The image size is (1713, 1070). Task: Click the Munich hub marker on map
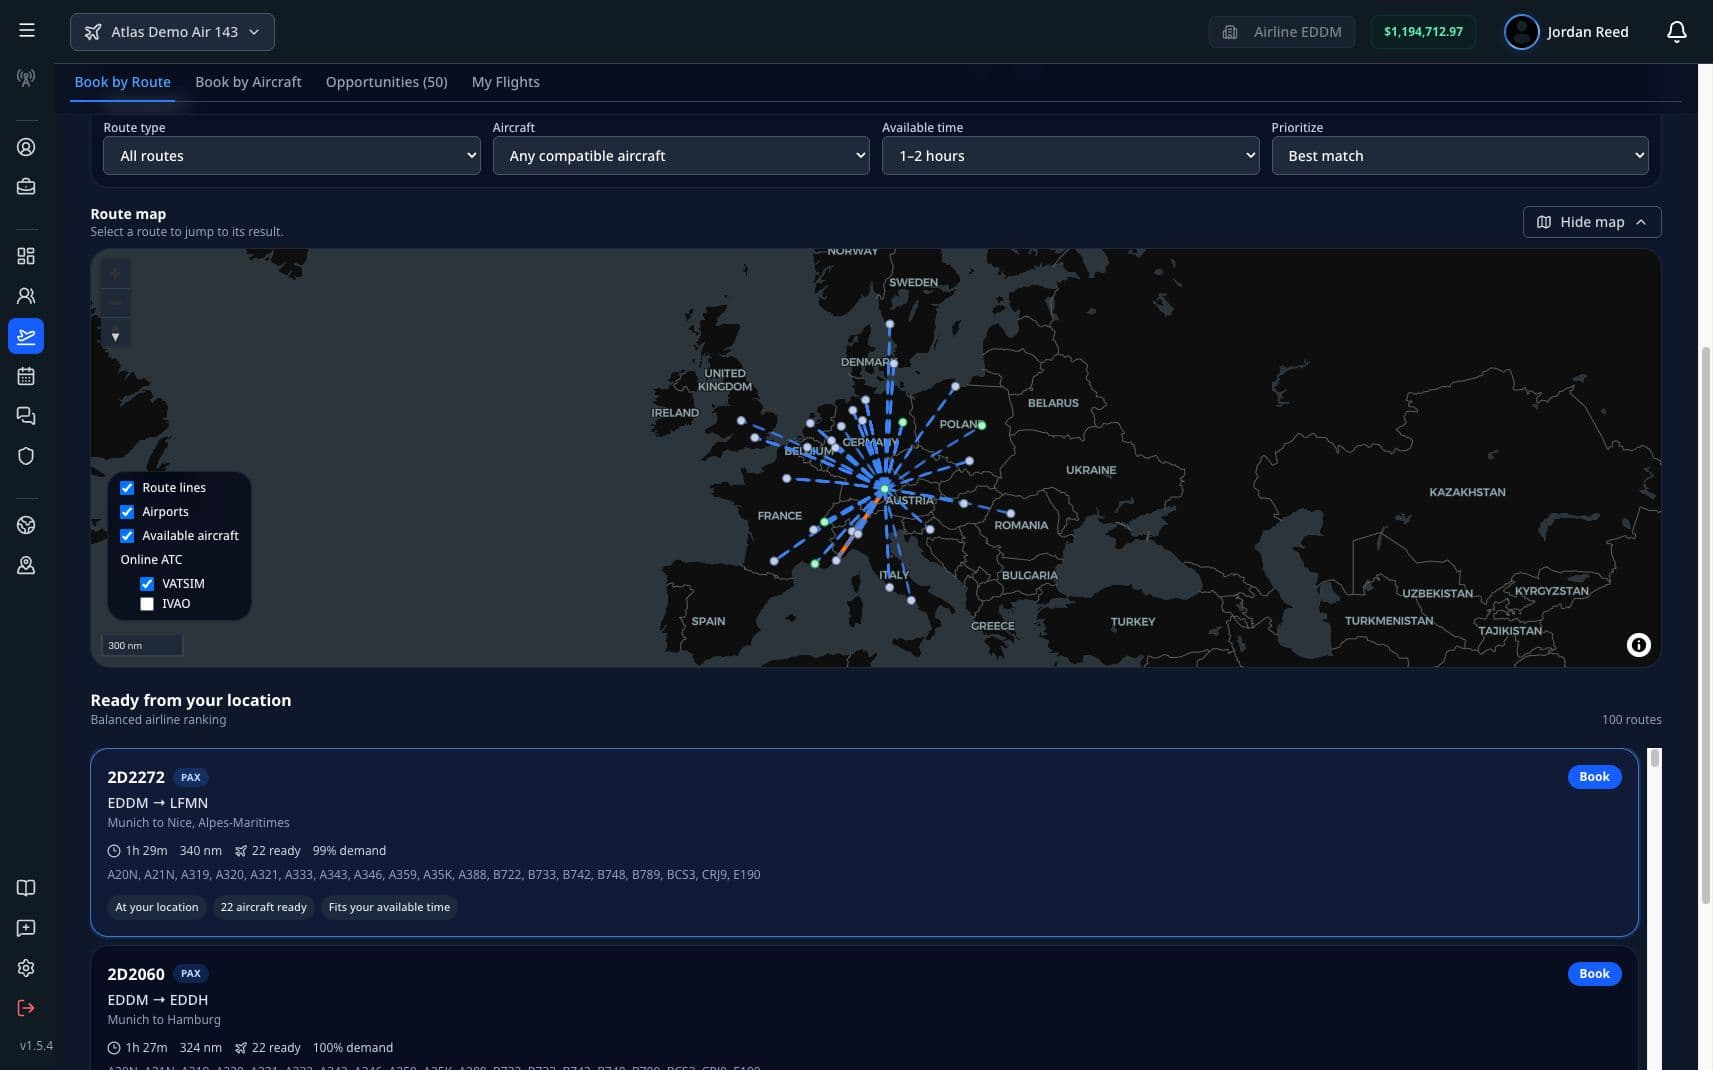[884, 488]
